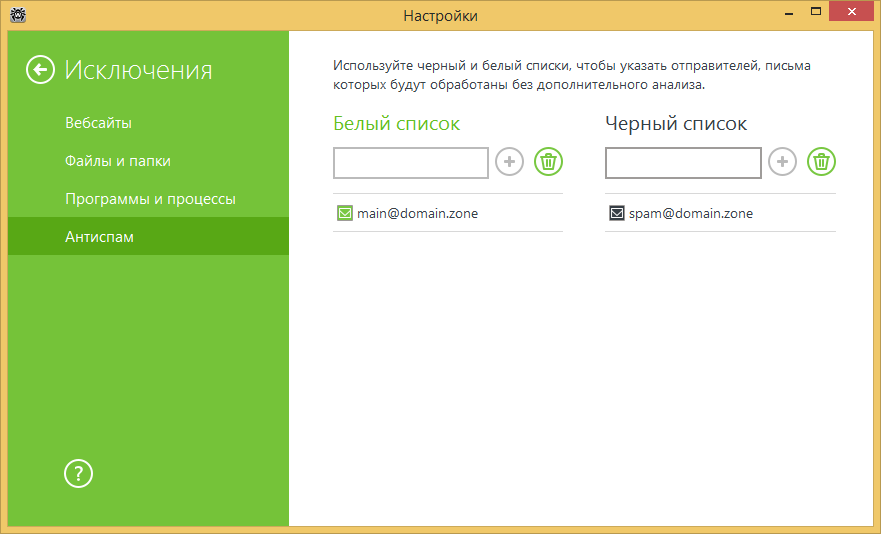Click the black envelope icon next to spam@domain.zone

point(616,213)
